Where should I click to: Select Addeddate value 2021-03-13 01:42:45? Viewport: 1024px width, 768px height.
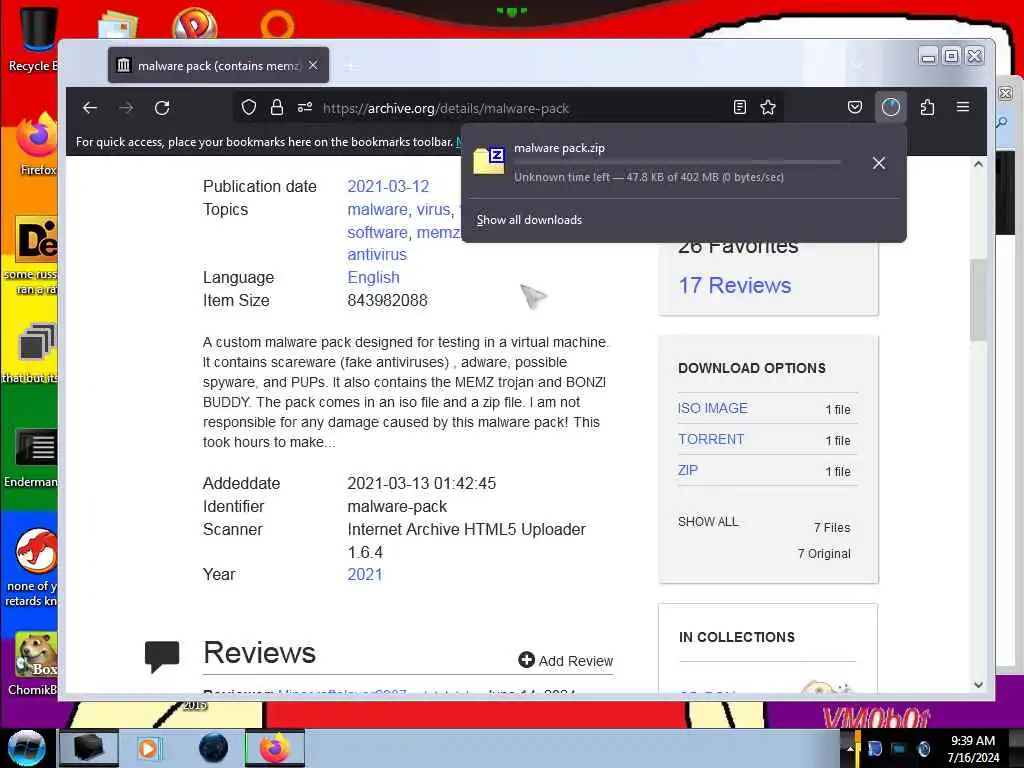[x=421, y=484]
